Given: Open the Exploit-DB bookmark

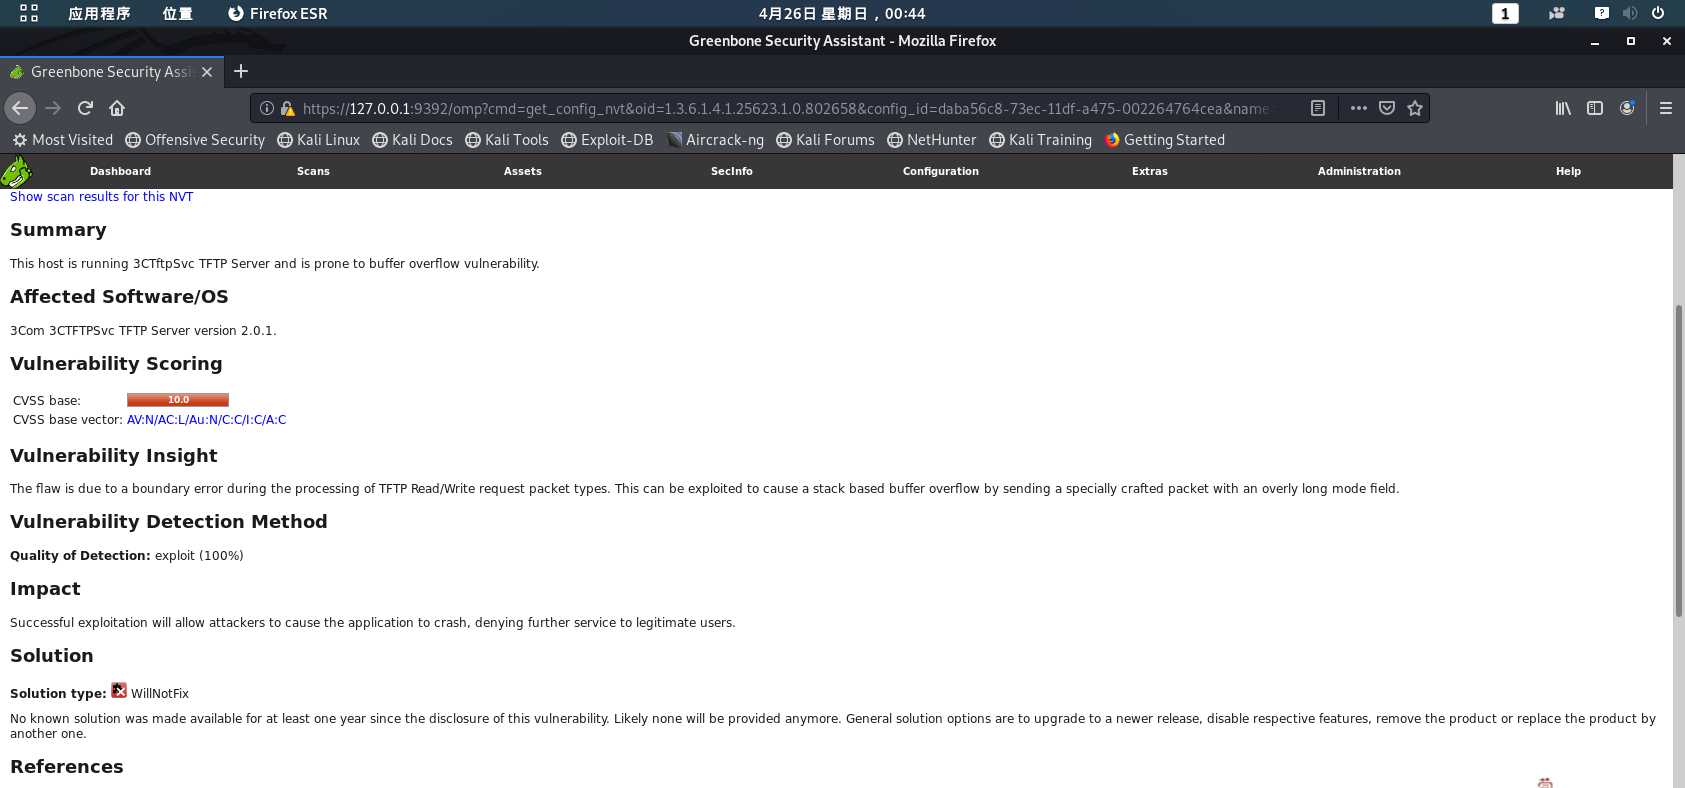Looking at the screenshot, I should (x=607, y=140).
